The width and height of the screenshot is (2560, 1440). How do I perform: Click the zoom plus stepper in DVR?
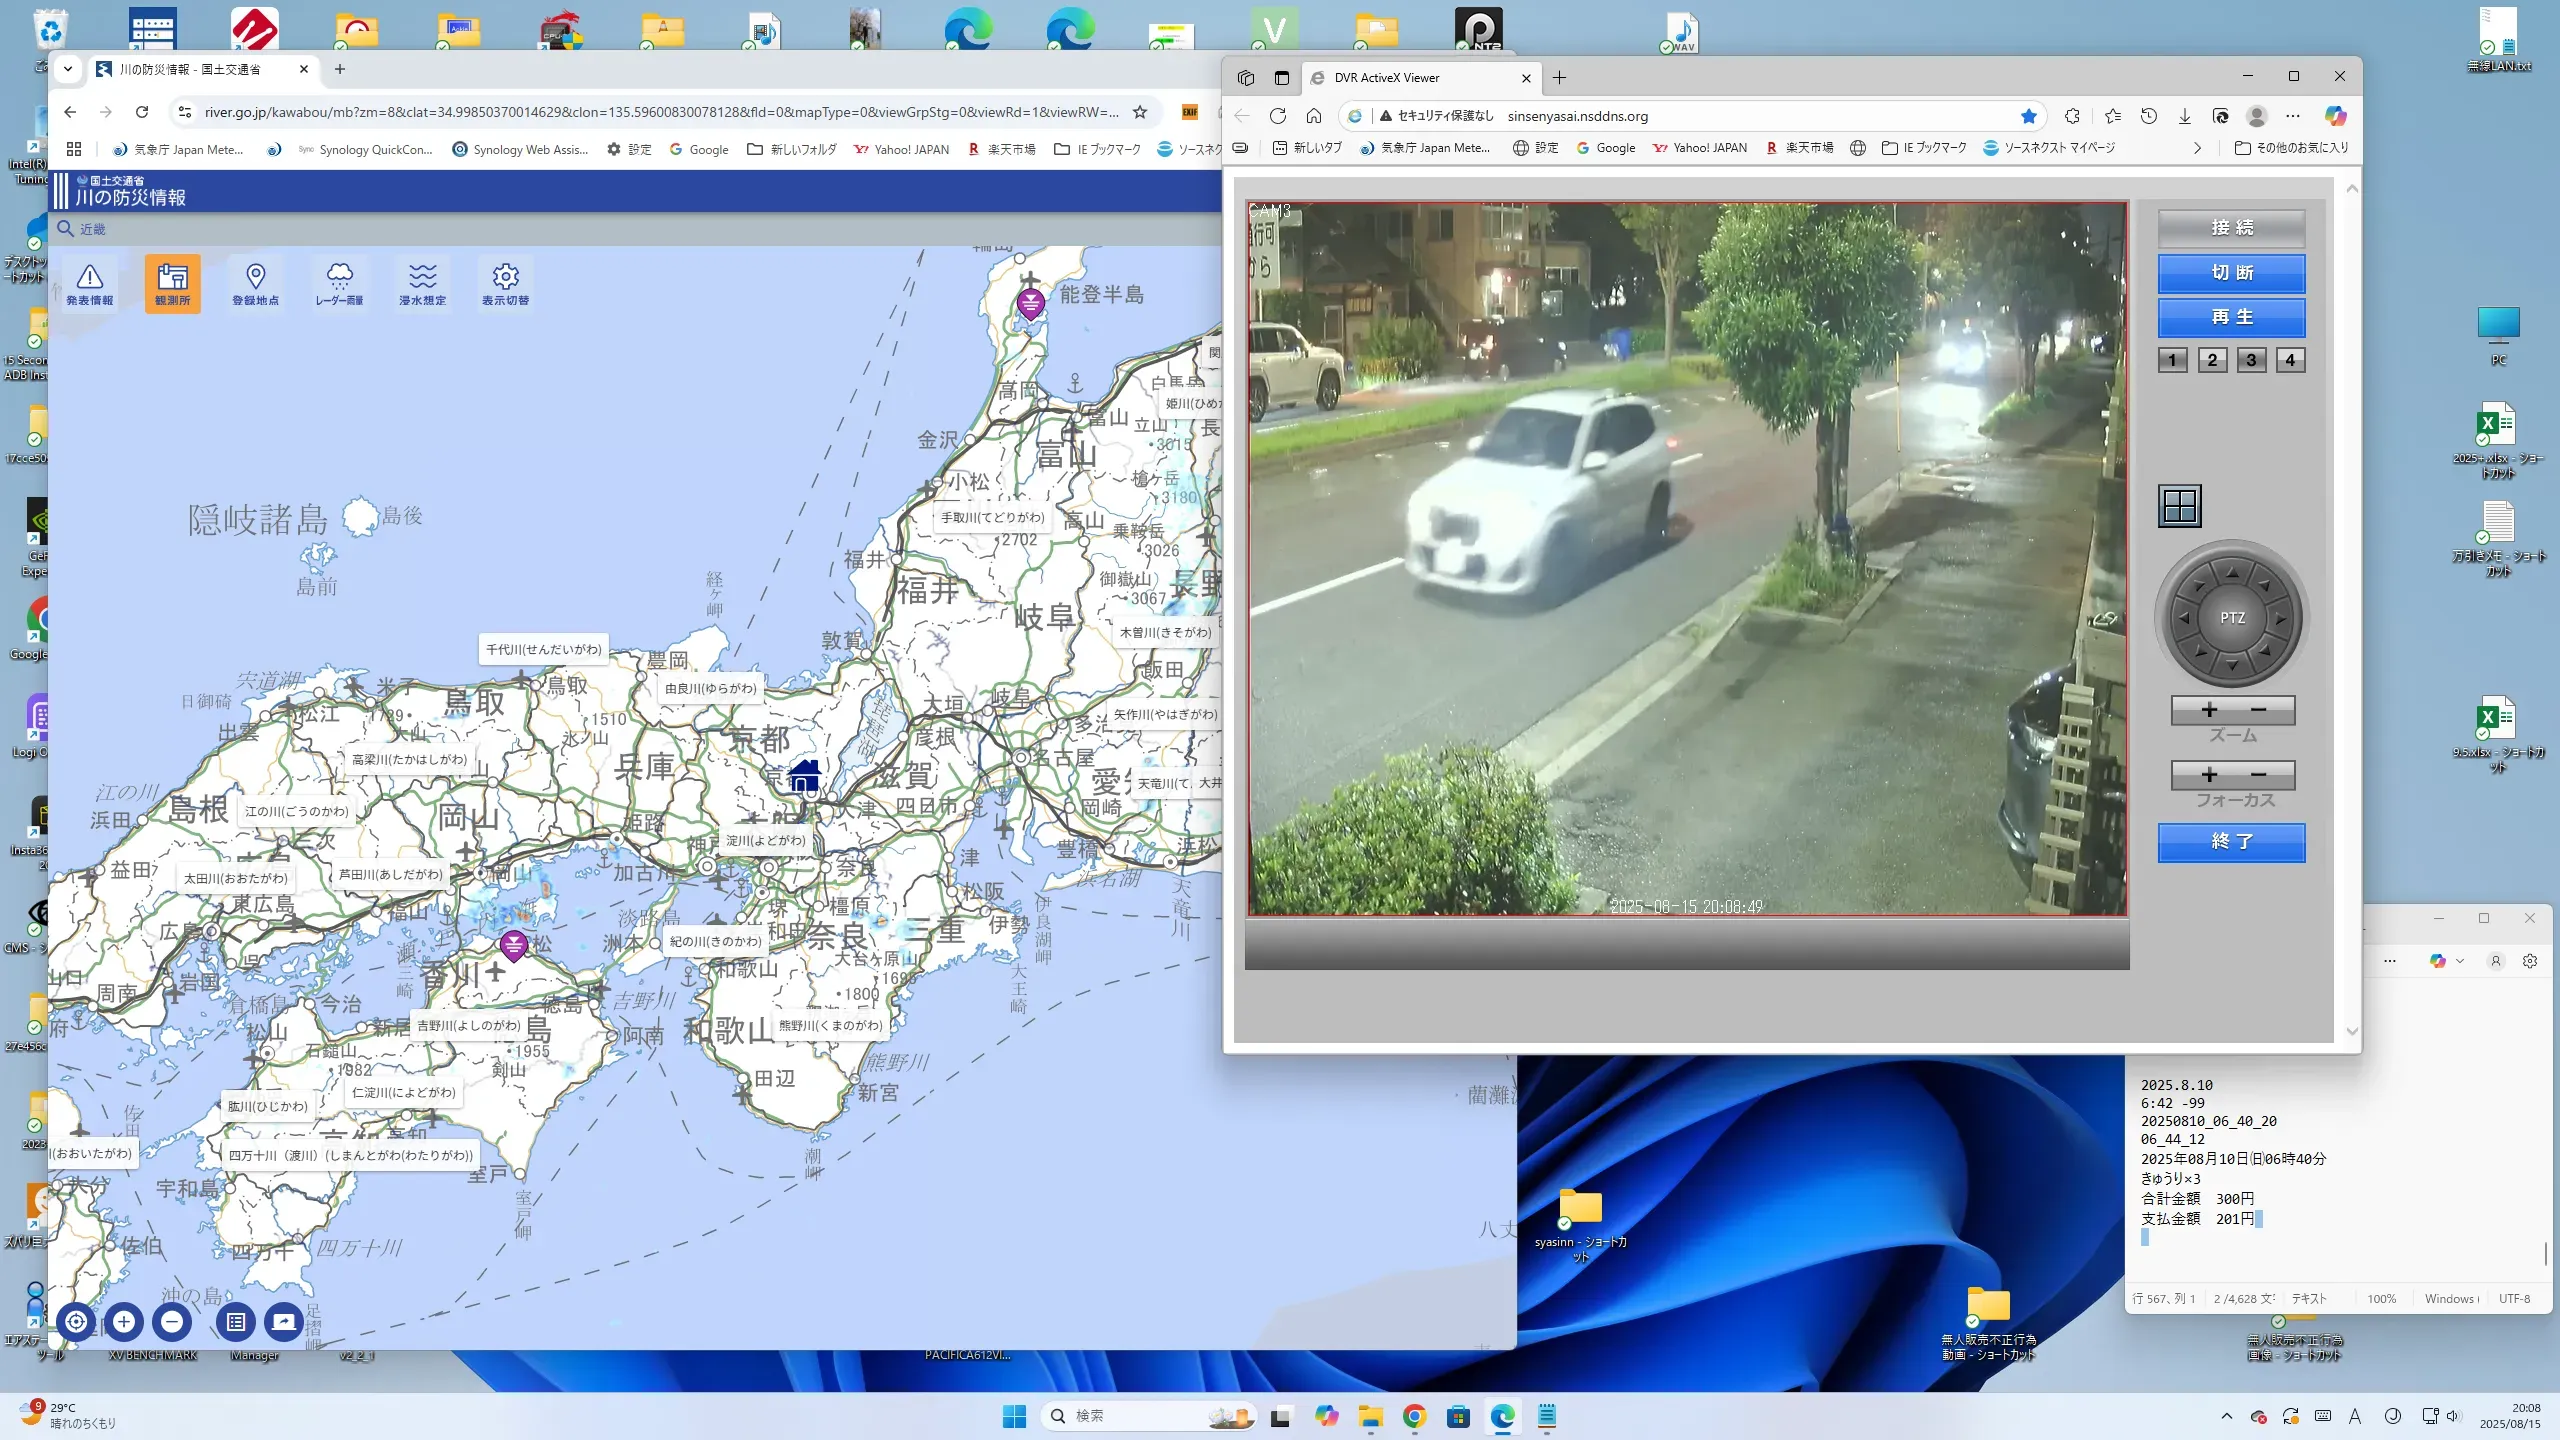tap(2209, 710)
